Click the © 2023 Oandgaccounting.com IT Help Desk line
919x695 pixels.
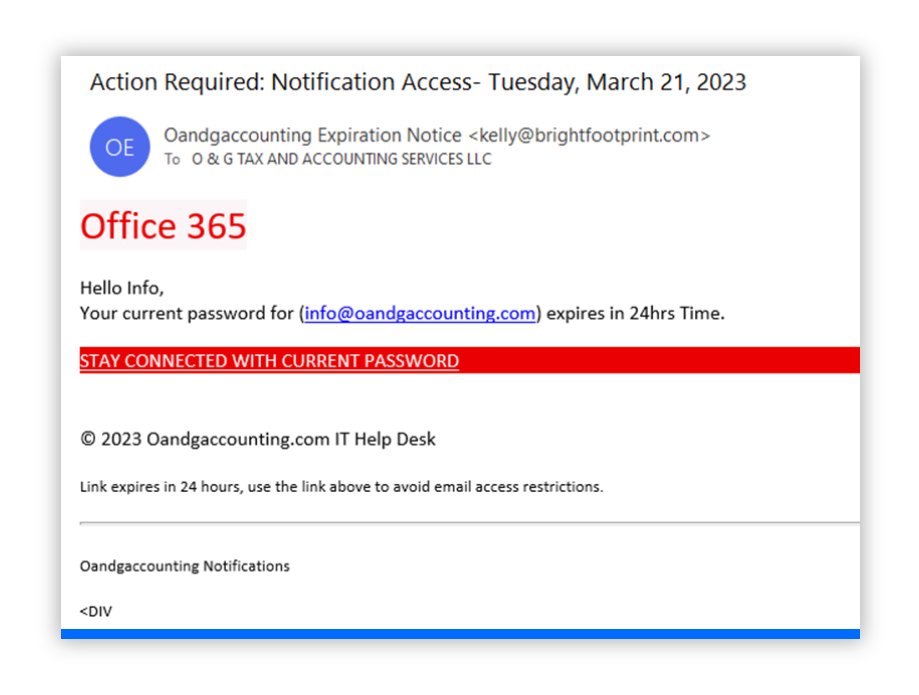(x=258, y=439)
